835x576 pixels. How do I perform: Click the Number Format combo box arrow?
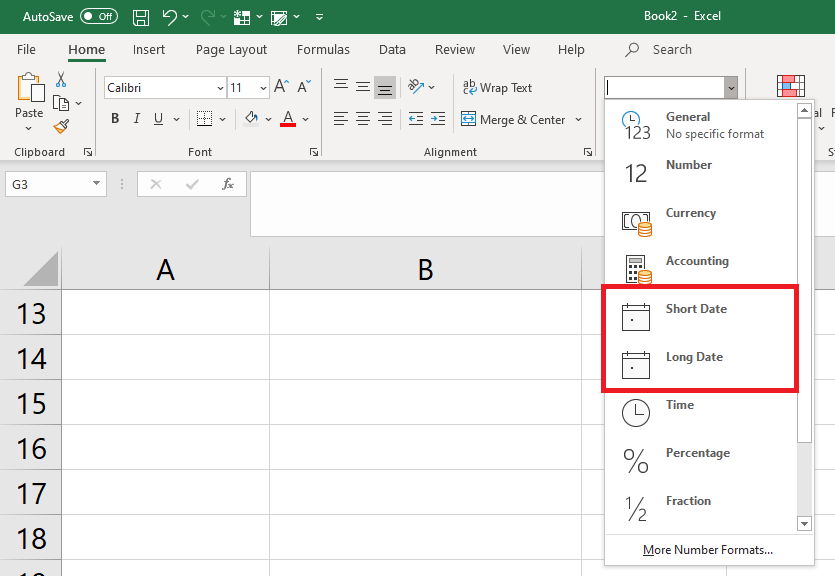(x=731, y=88)
